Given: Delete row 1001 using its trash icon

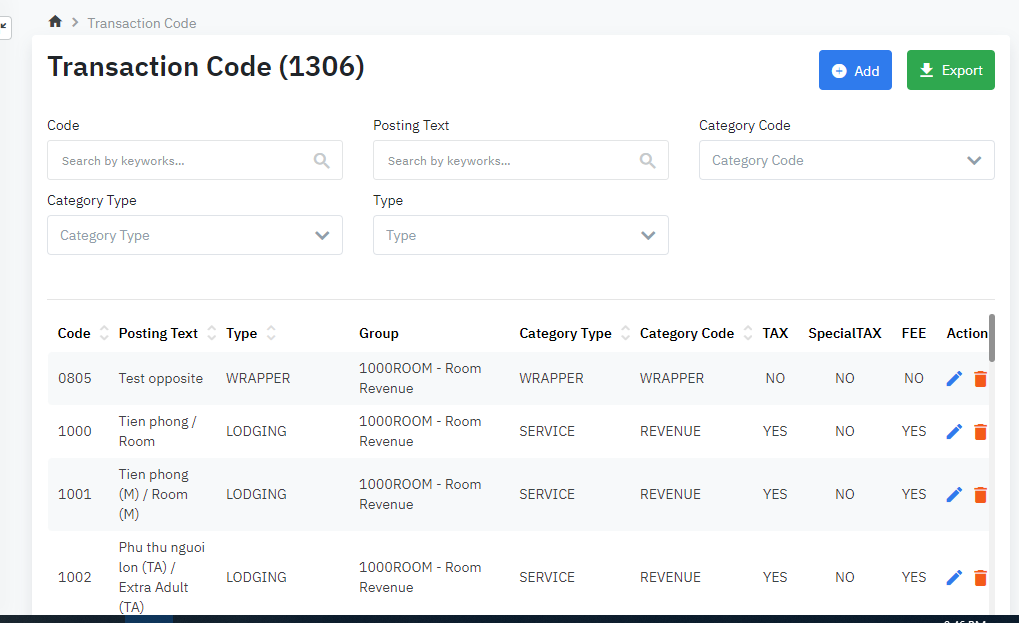Looking at the screenshot, I should point(980,494).
